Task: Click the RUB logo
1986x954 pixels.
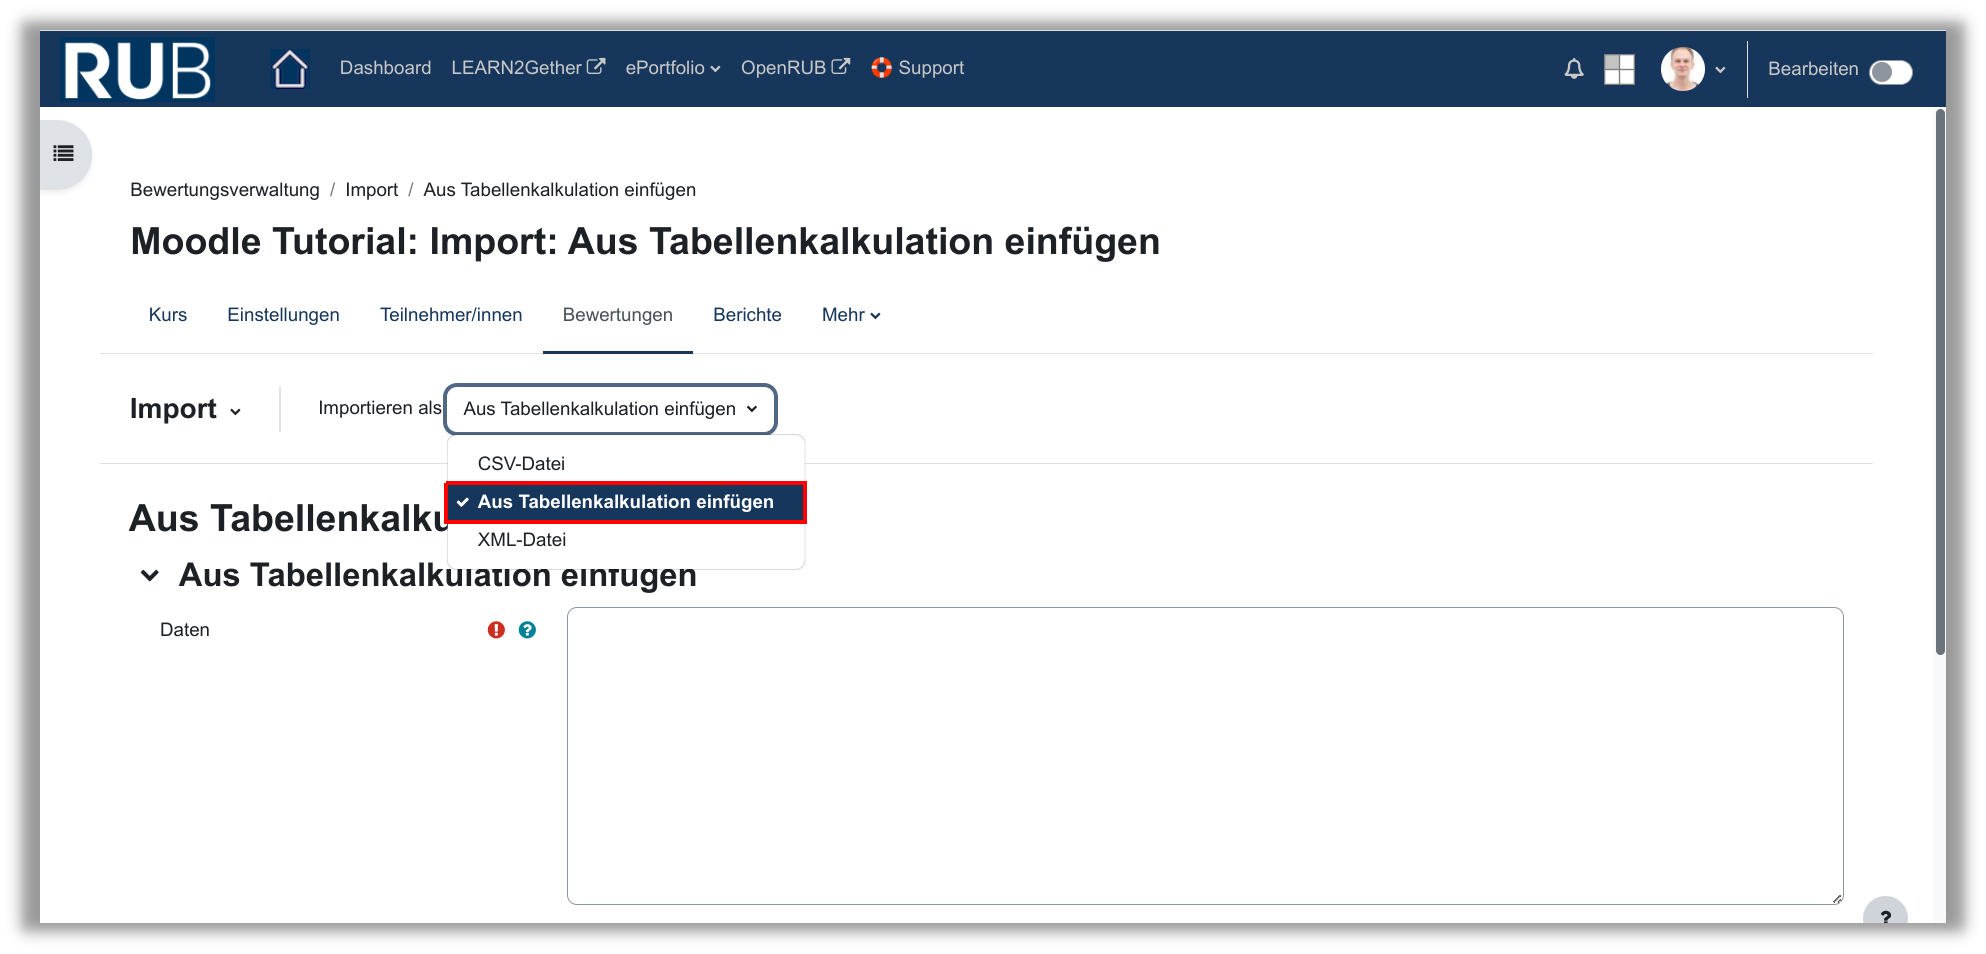Action: click(x=137, y=70)
